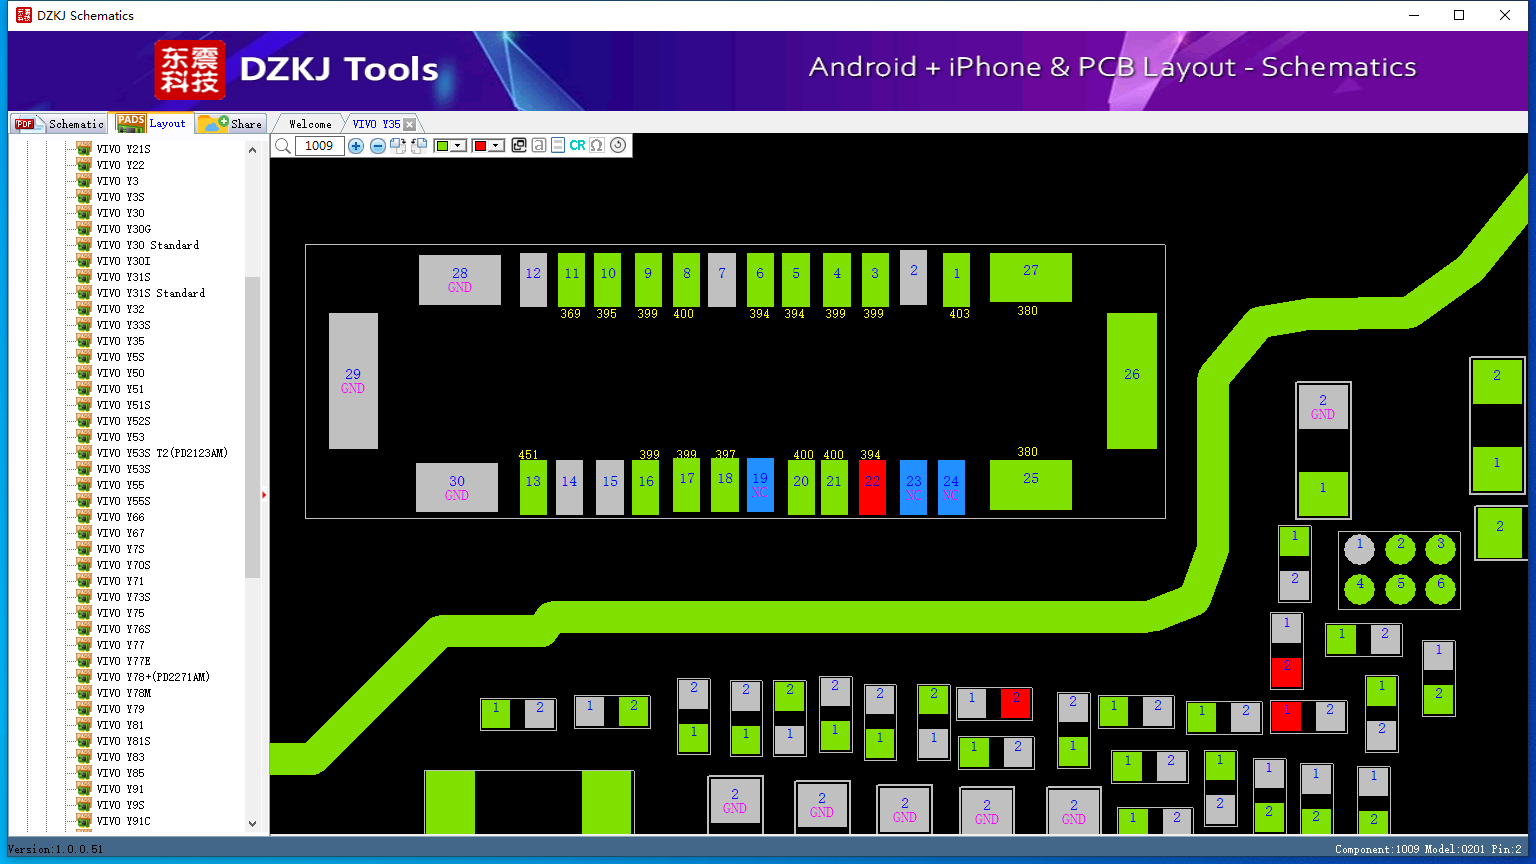Viewport: 1536px width, 864px height.
Task: Select VIVO Y76S in the tree
Action: (x=124, y=629)
